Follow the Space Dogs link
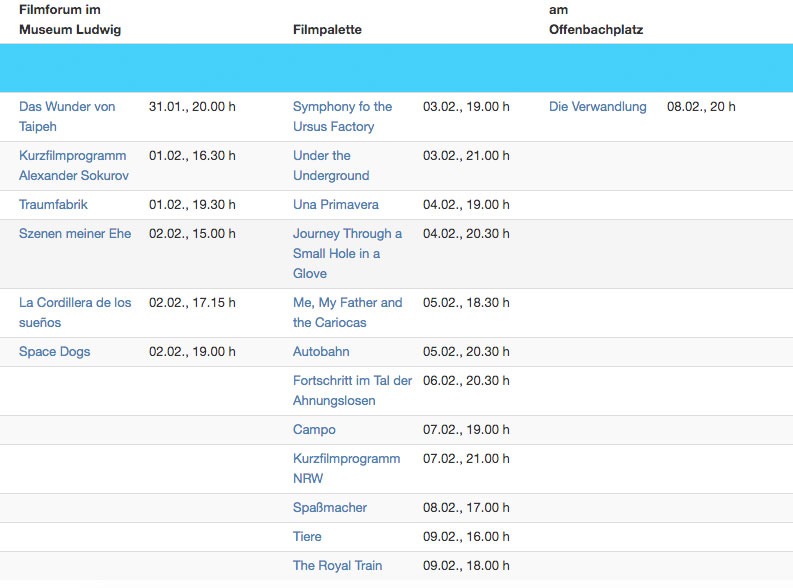 point(55,352)
